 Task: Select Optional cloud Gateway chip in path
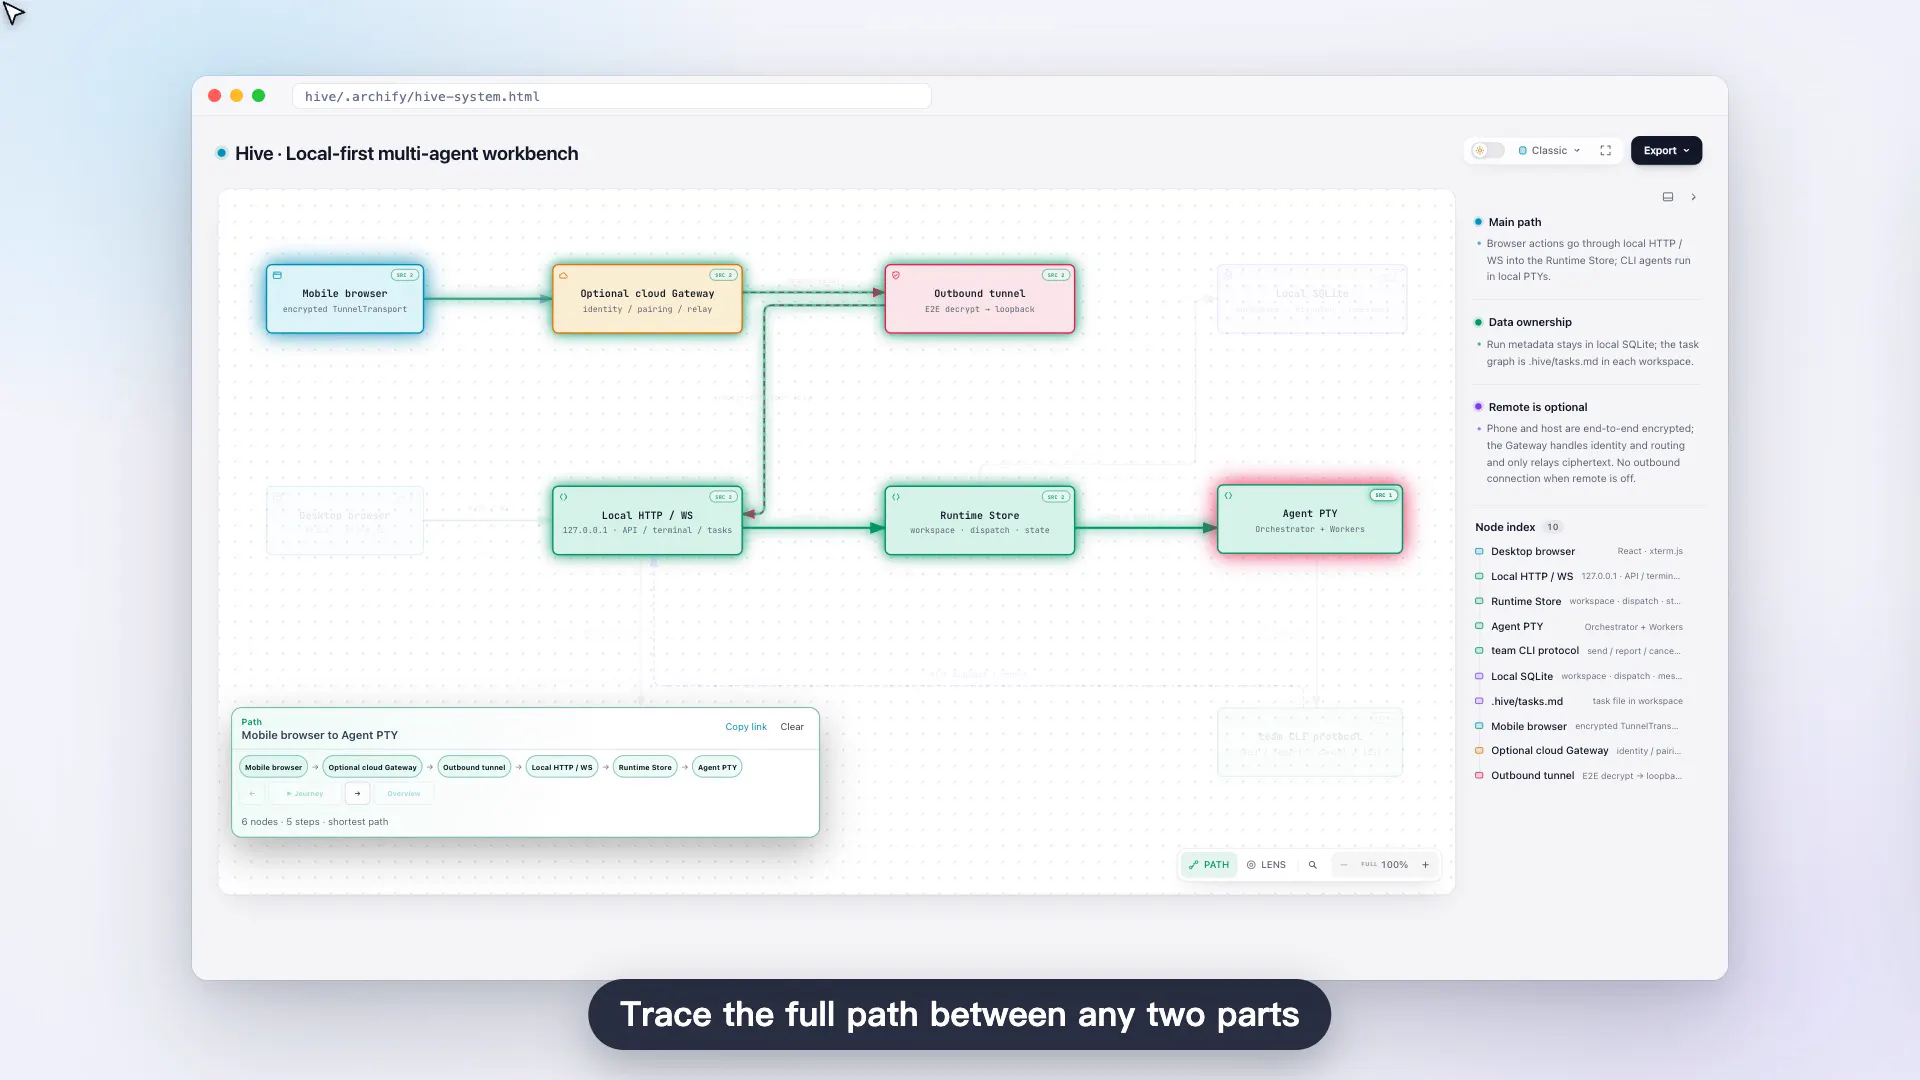[372, 767]
